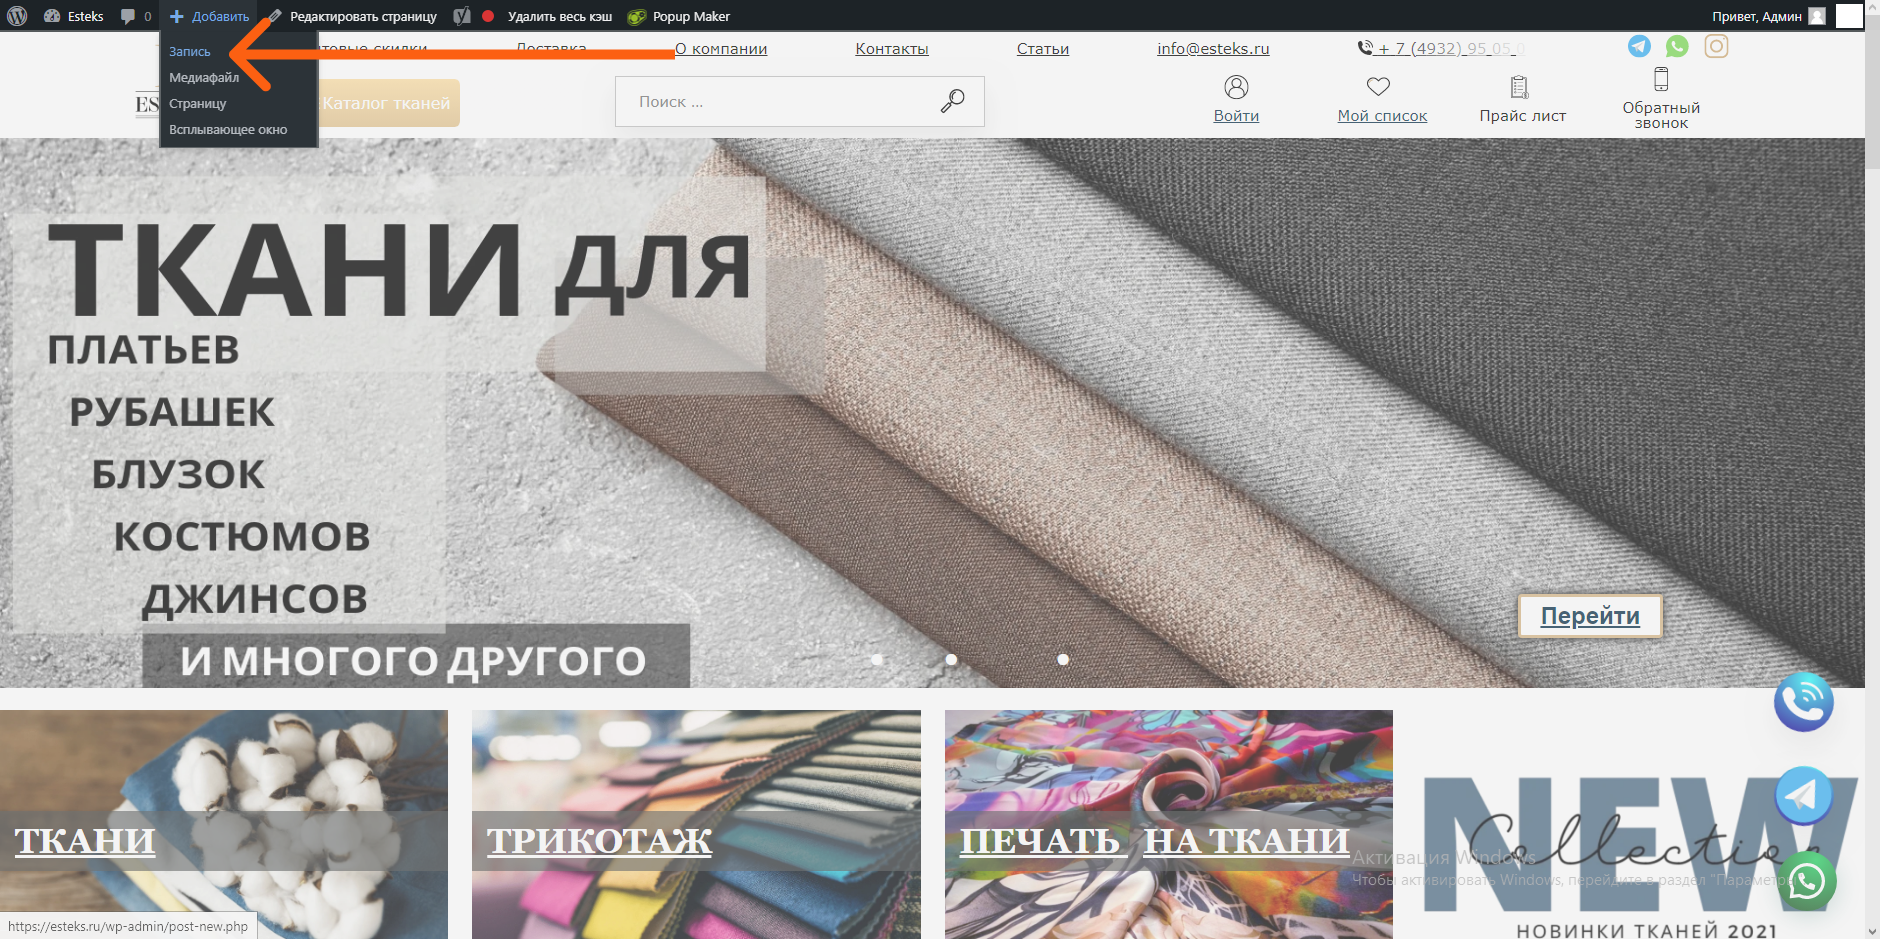
Task: Open the WordPress logo menu
Action: click(x=17, y=16)
